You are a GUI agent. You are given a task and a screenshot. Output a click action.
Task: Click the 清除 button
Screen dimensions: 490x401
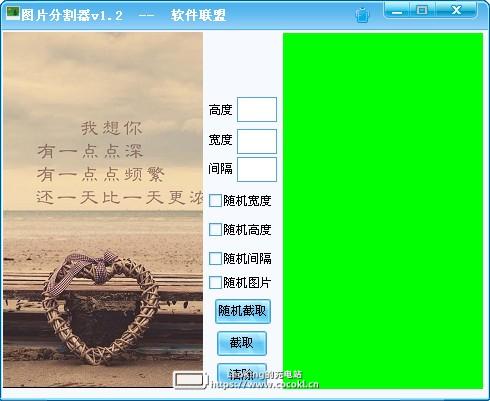click(242, 374)
